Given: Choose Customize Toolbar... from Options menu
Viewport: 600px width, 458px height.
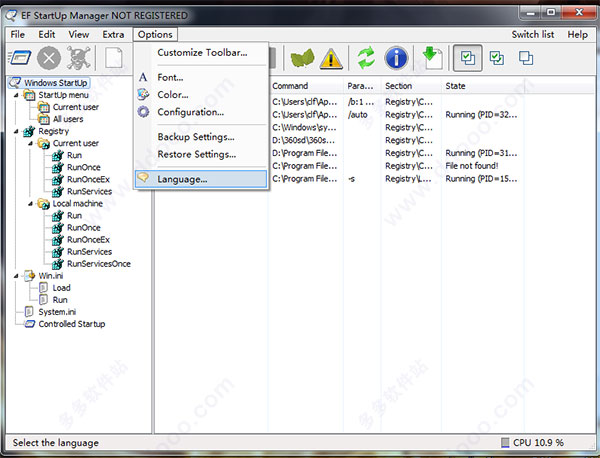Looking at the screenshot, I should pyautogui.click(x=201, y=52).
